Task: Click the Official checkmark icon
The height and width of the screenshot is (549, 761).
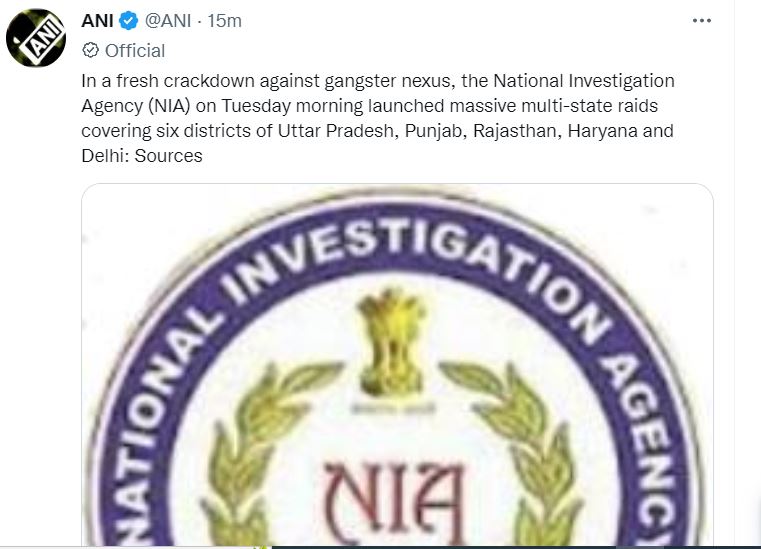Action: (89, 50)
